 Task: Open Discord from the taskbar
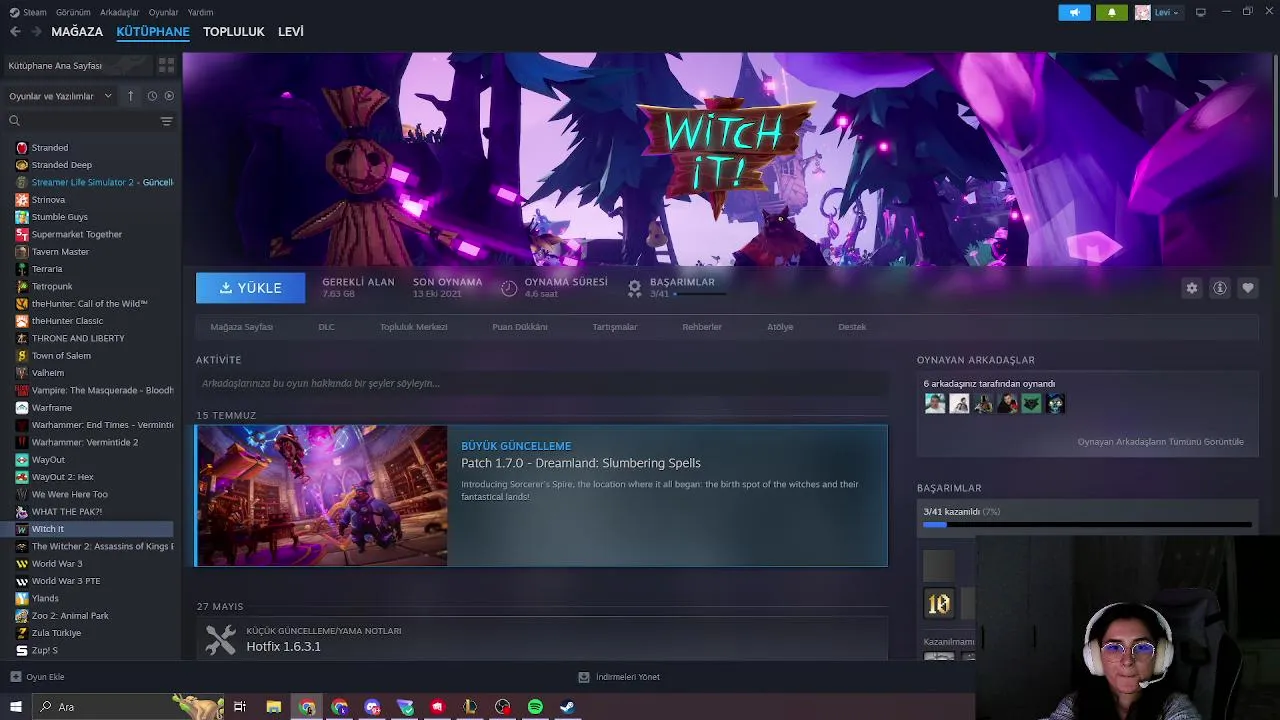372,707
